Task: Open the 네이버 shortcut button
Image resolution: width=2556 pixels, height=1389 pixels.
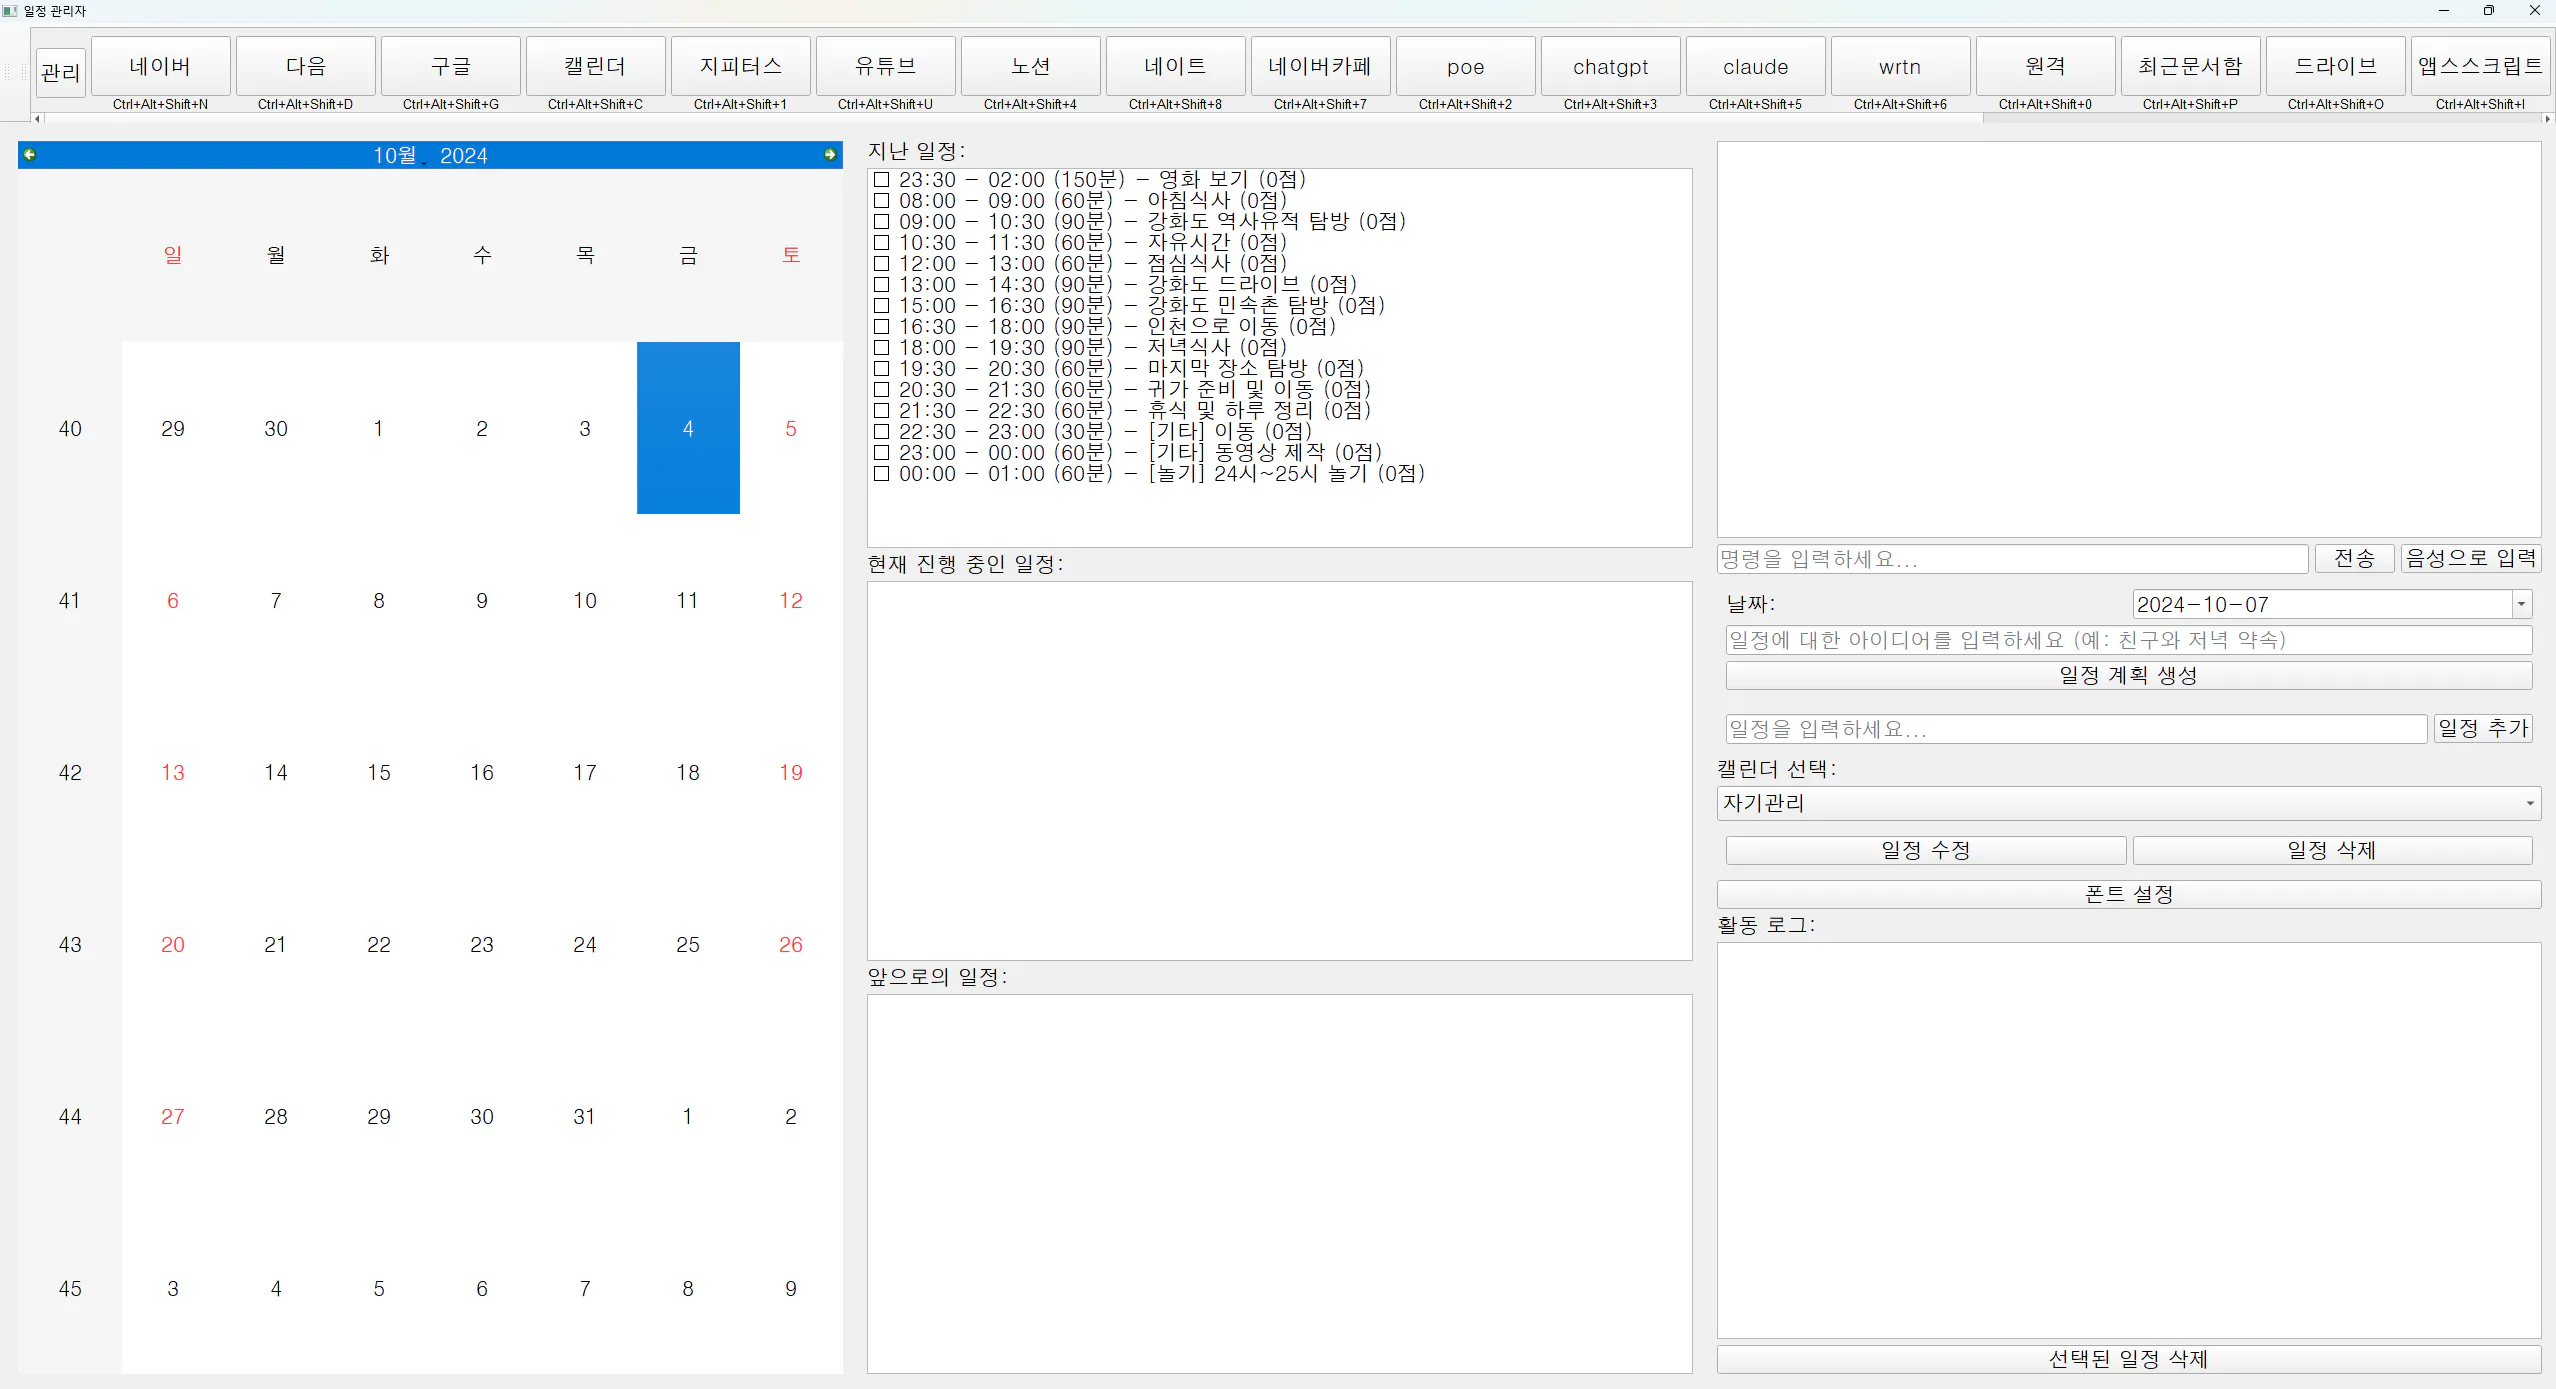Action: coord(160,66)
